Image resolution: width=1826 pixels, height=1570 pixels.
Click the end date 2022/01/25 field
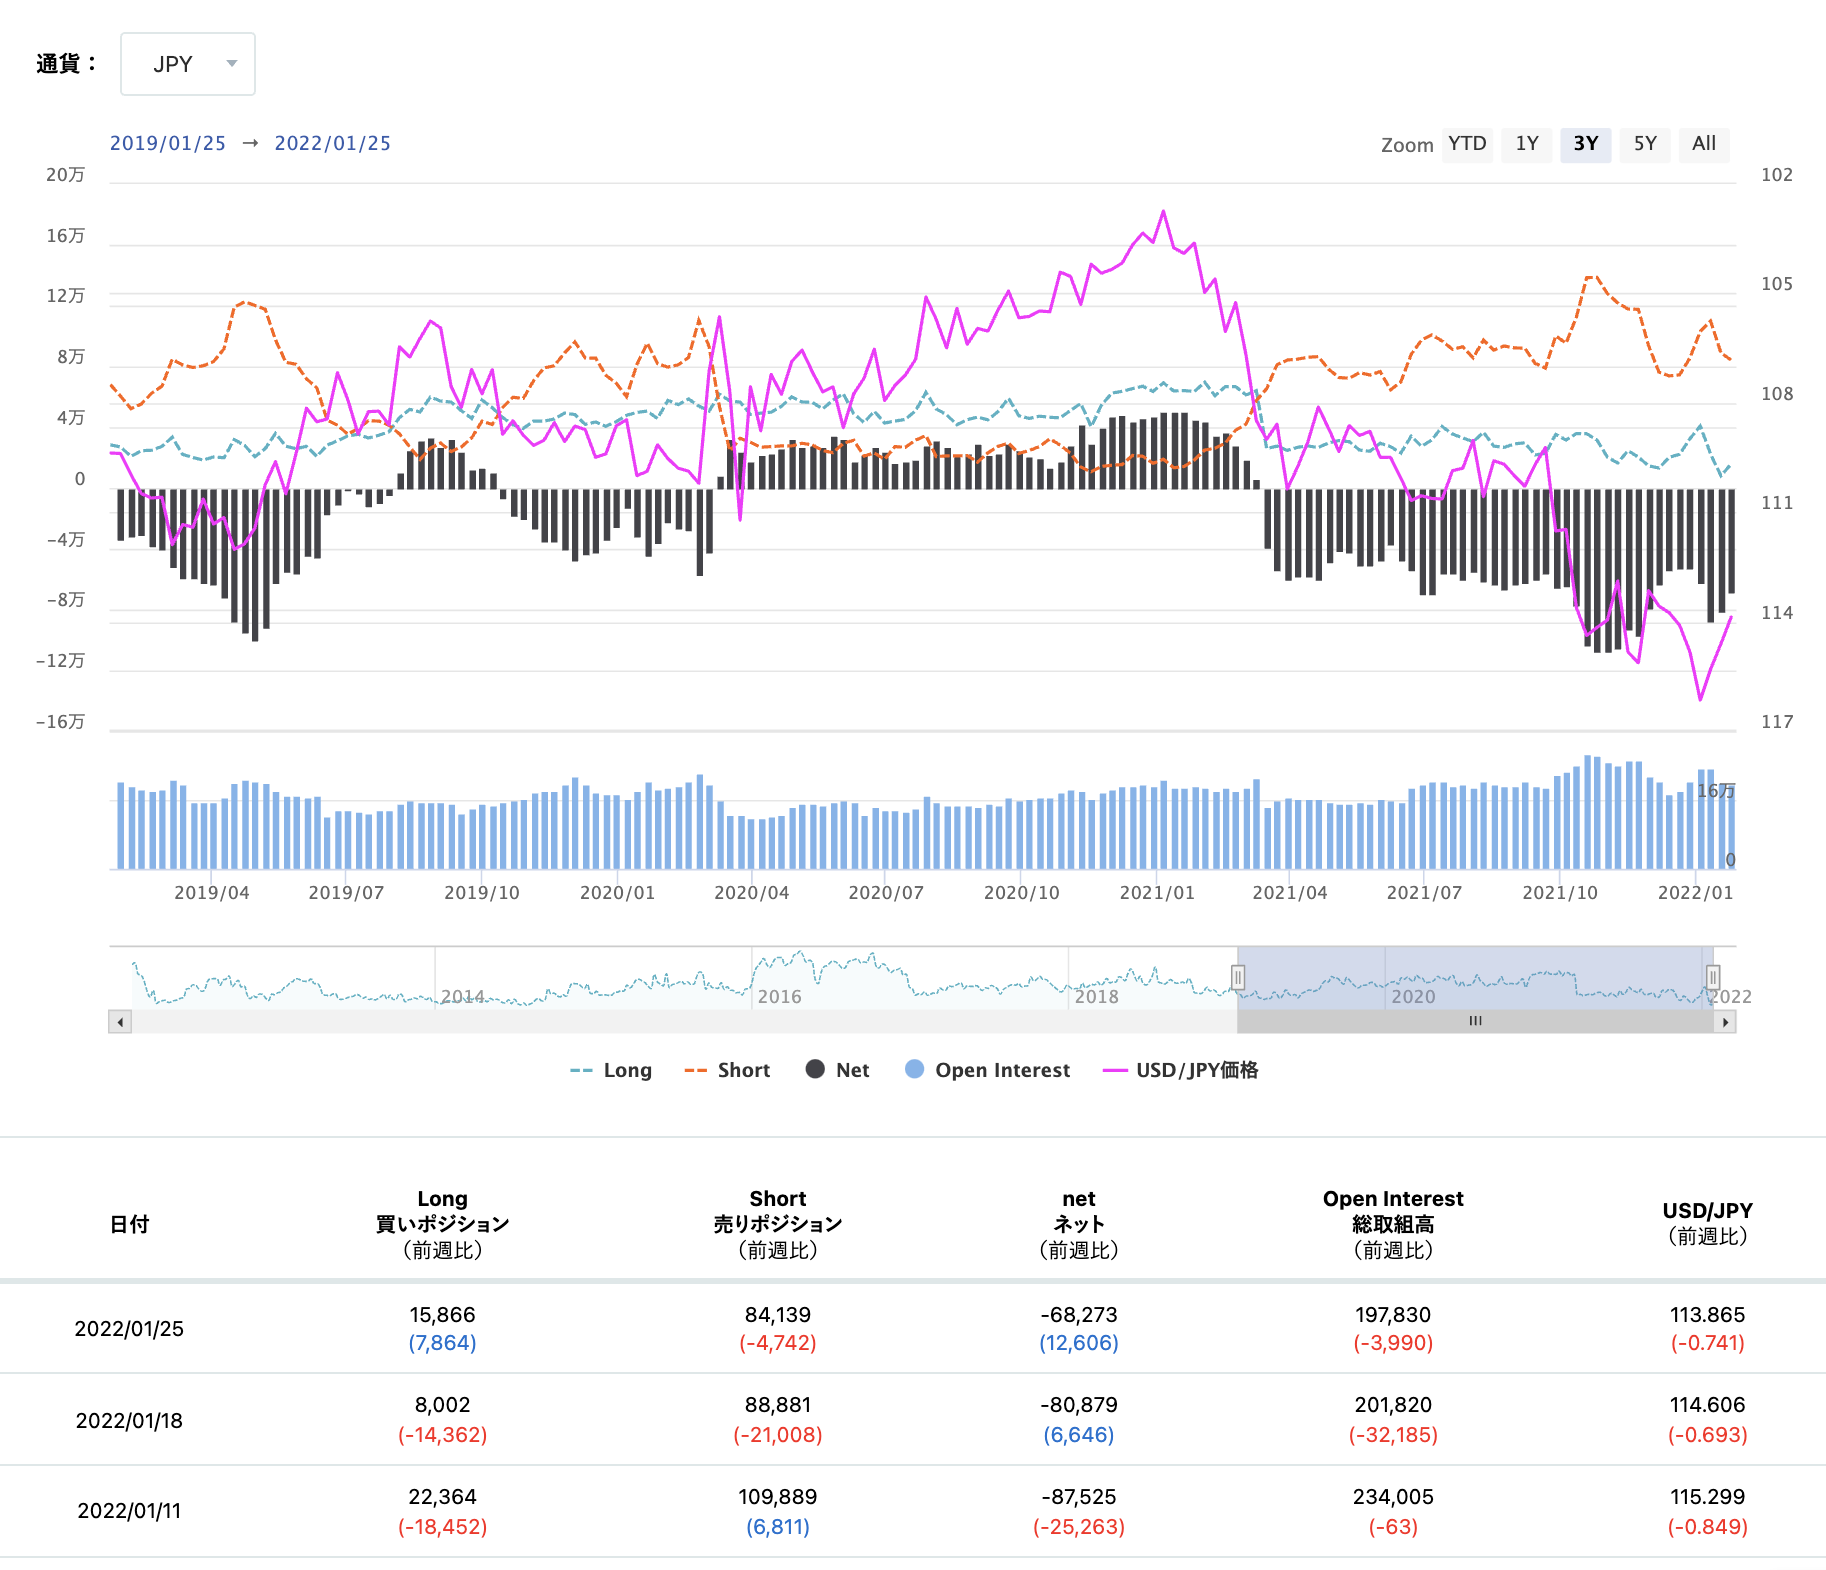(333, 143)
